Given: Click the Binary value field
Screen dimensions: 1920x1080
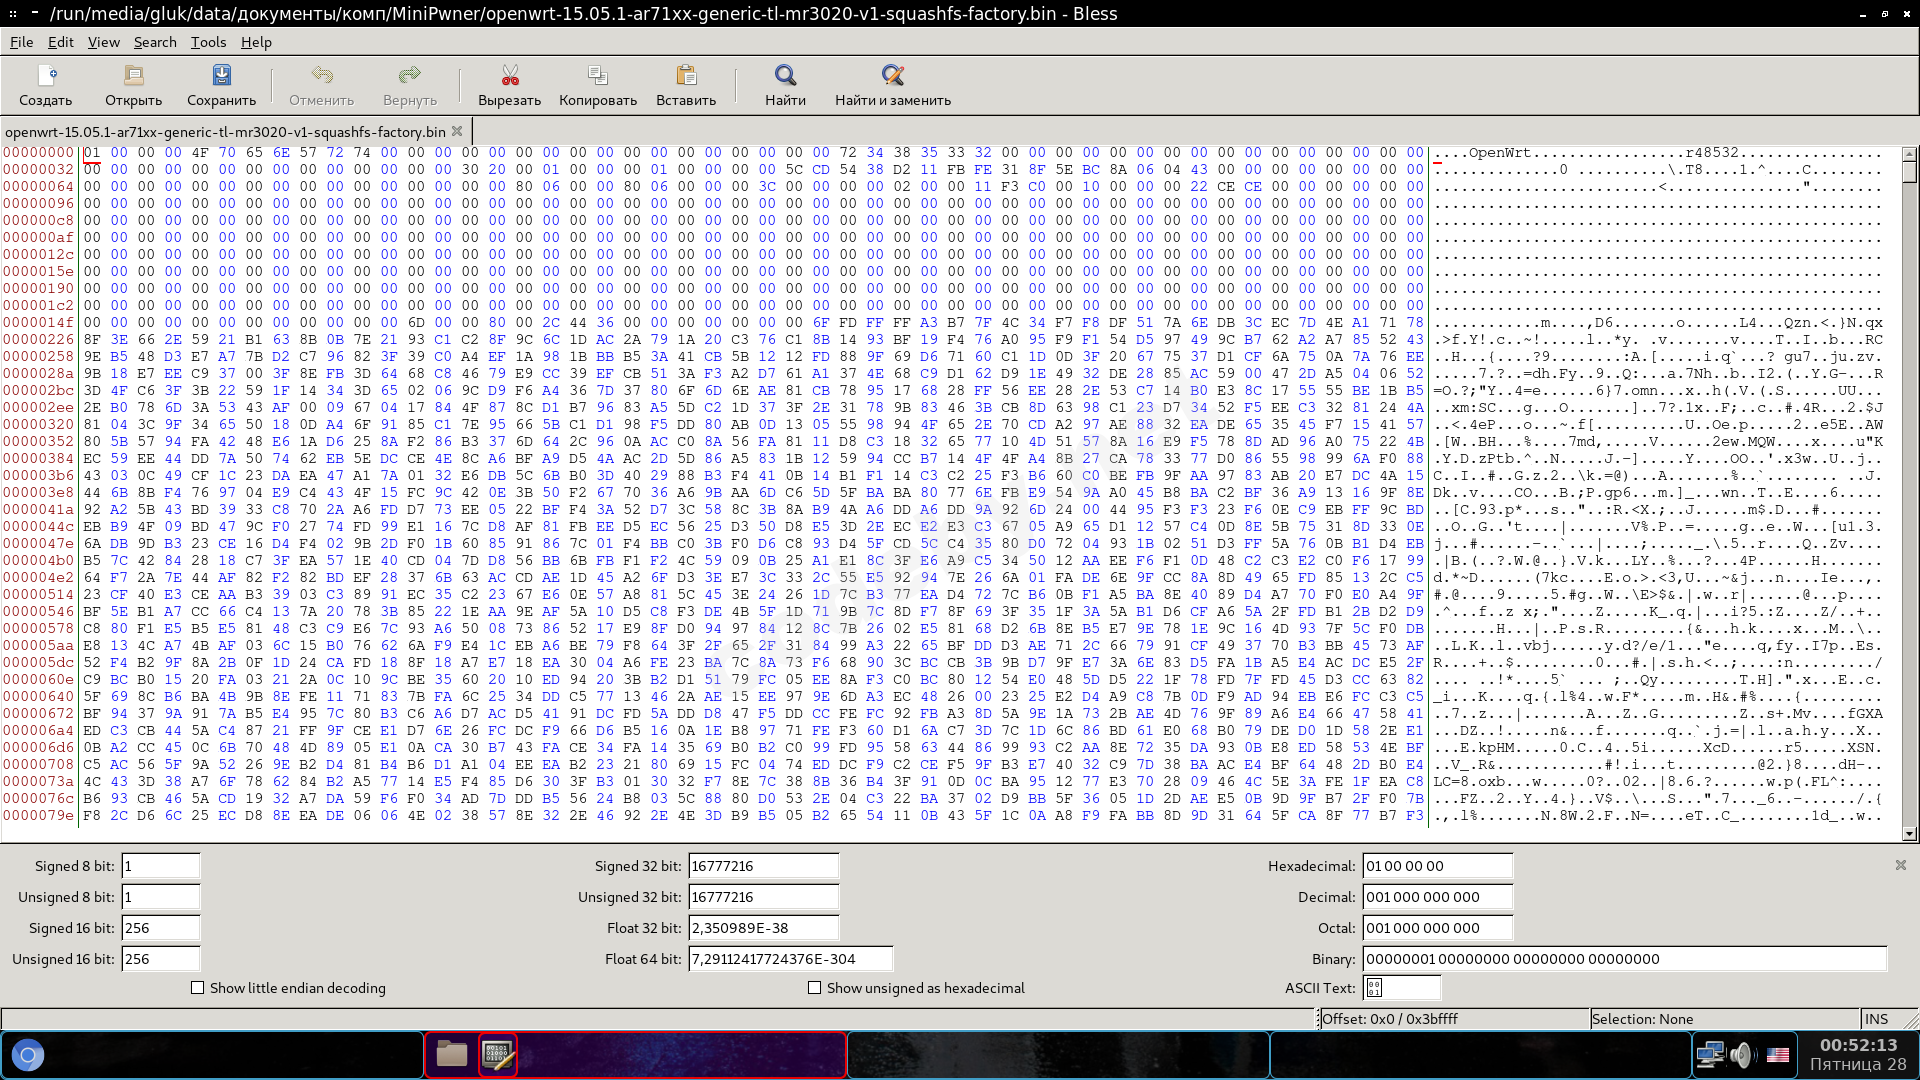Looking at the screenshot, I should pyautogui.click(x=1623, y=959).
